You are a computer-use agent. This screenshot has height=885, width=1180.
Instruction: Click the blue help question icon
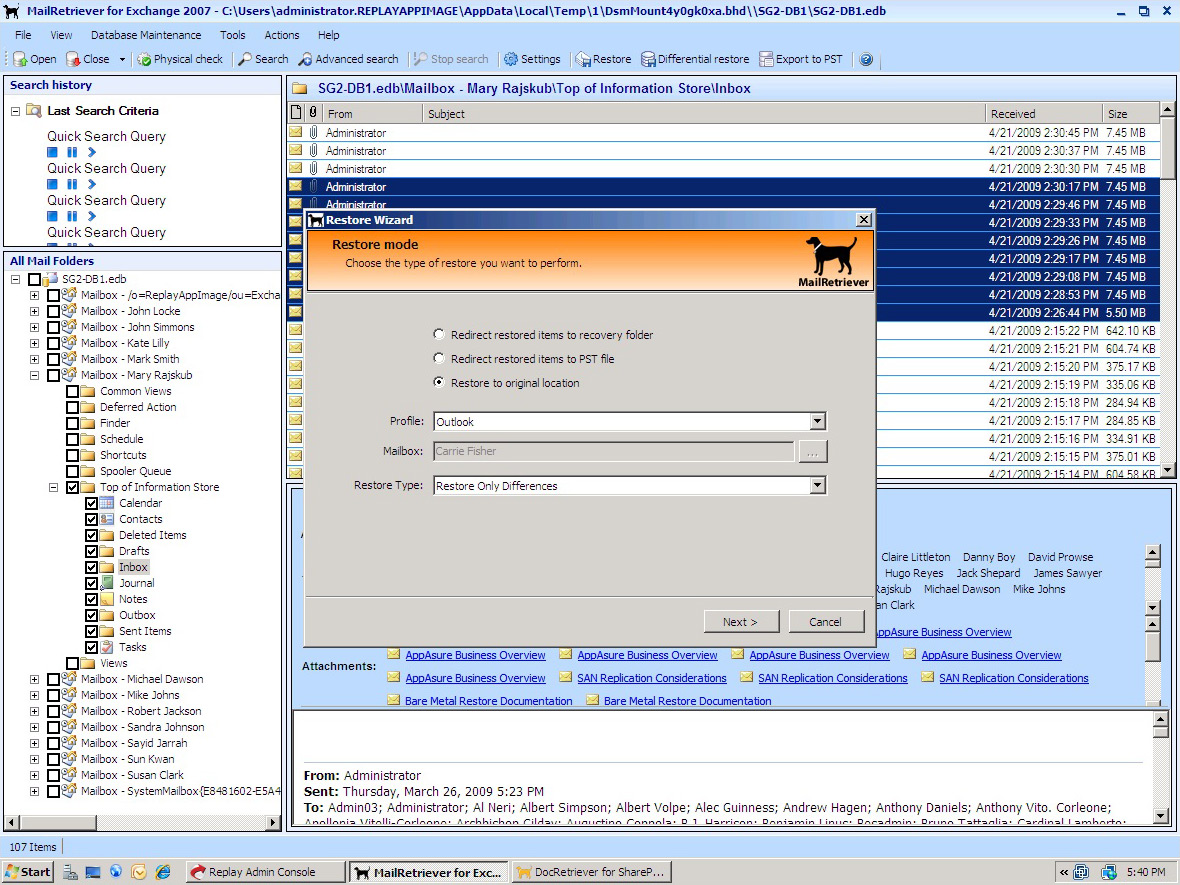866,59
